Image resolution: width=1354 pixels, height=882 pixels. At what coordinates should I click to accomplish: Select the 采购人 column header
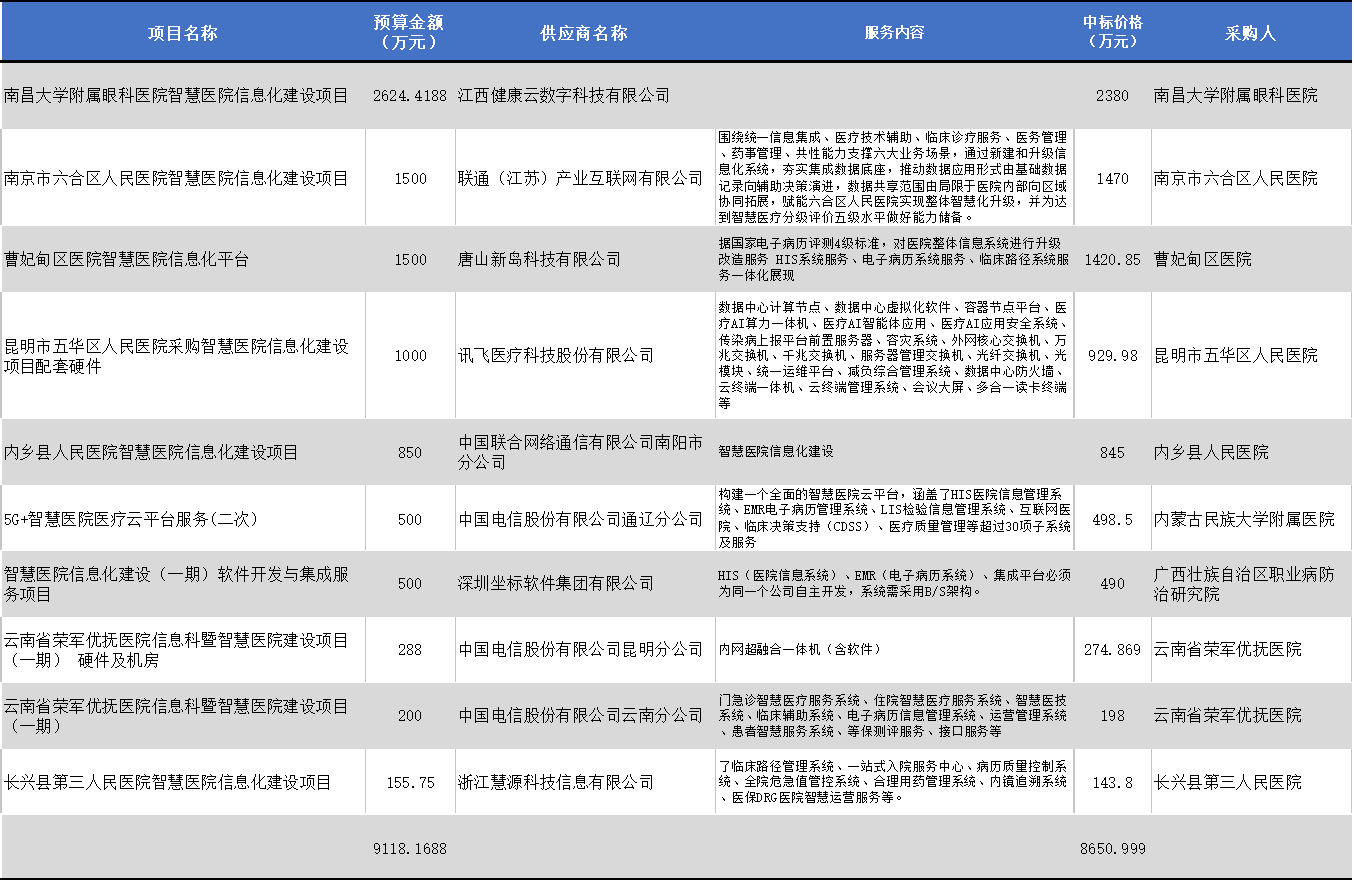(1250, 32)
